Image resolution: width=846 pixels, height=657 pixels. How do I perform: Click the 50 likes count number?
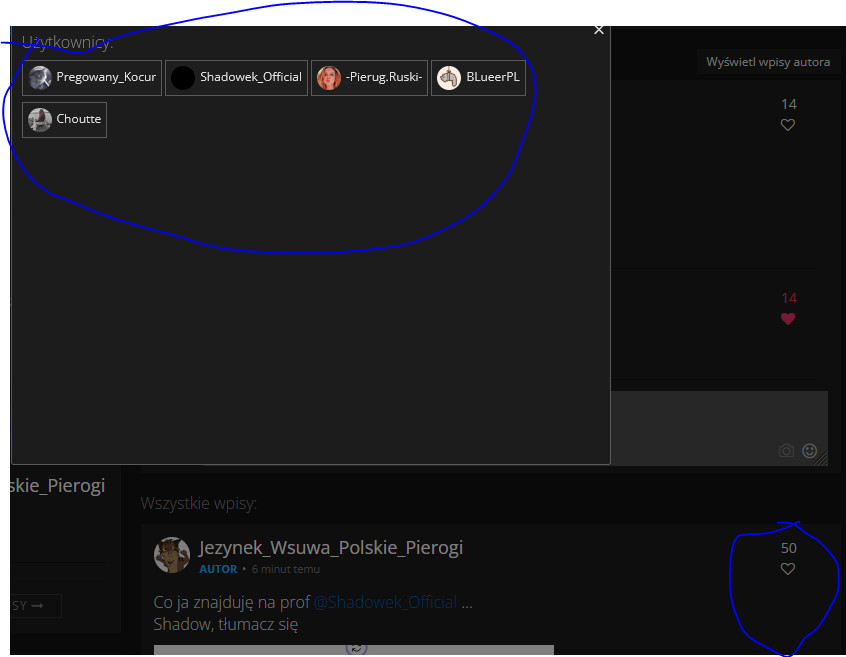click(788, 548)
